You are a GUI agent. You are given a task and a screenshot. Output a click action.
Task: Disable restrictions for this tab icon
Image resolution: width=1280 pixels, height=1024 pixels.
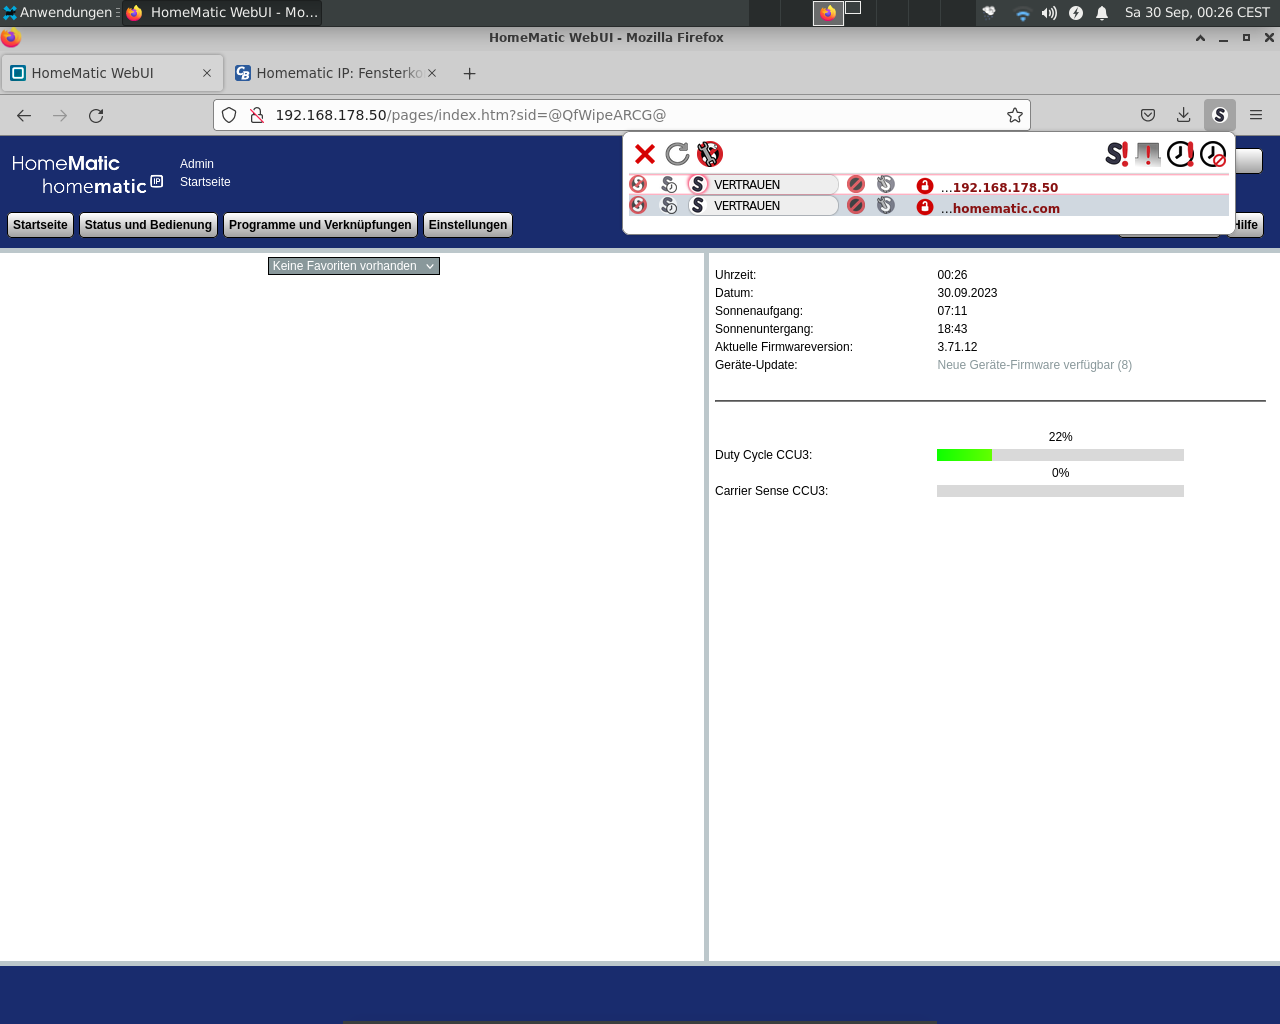click(1148, 154)
